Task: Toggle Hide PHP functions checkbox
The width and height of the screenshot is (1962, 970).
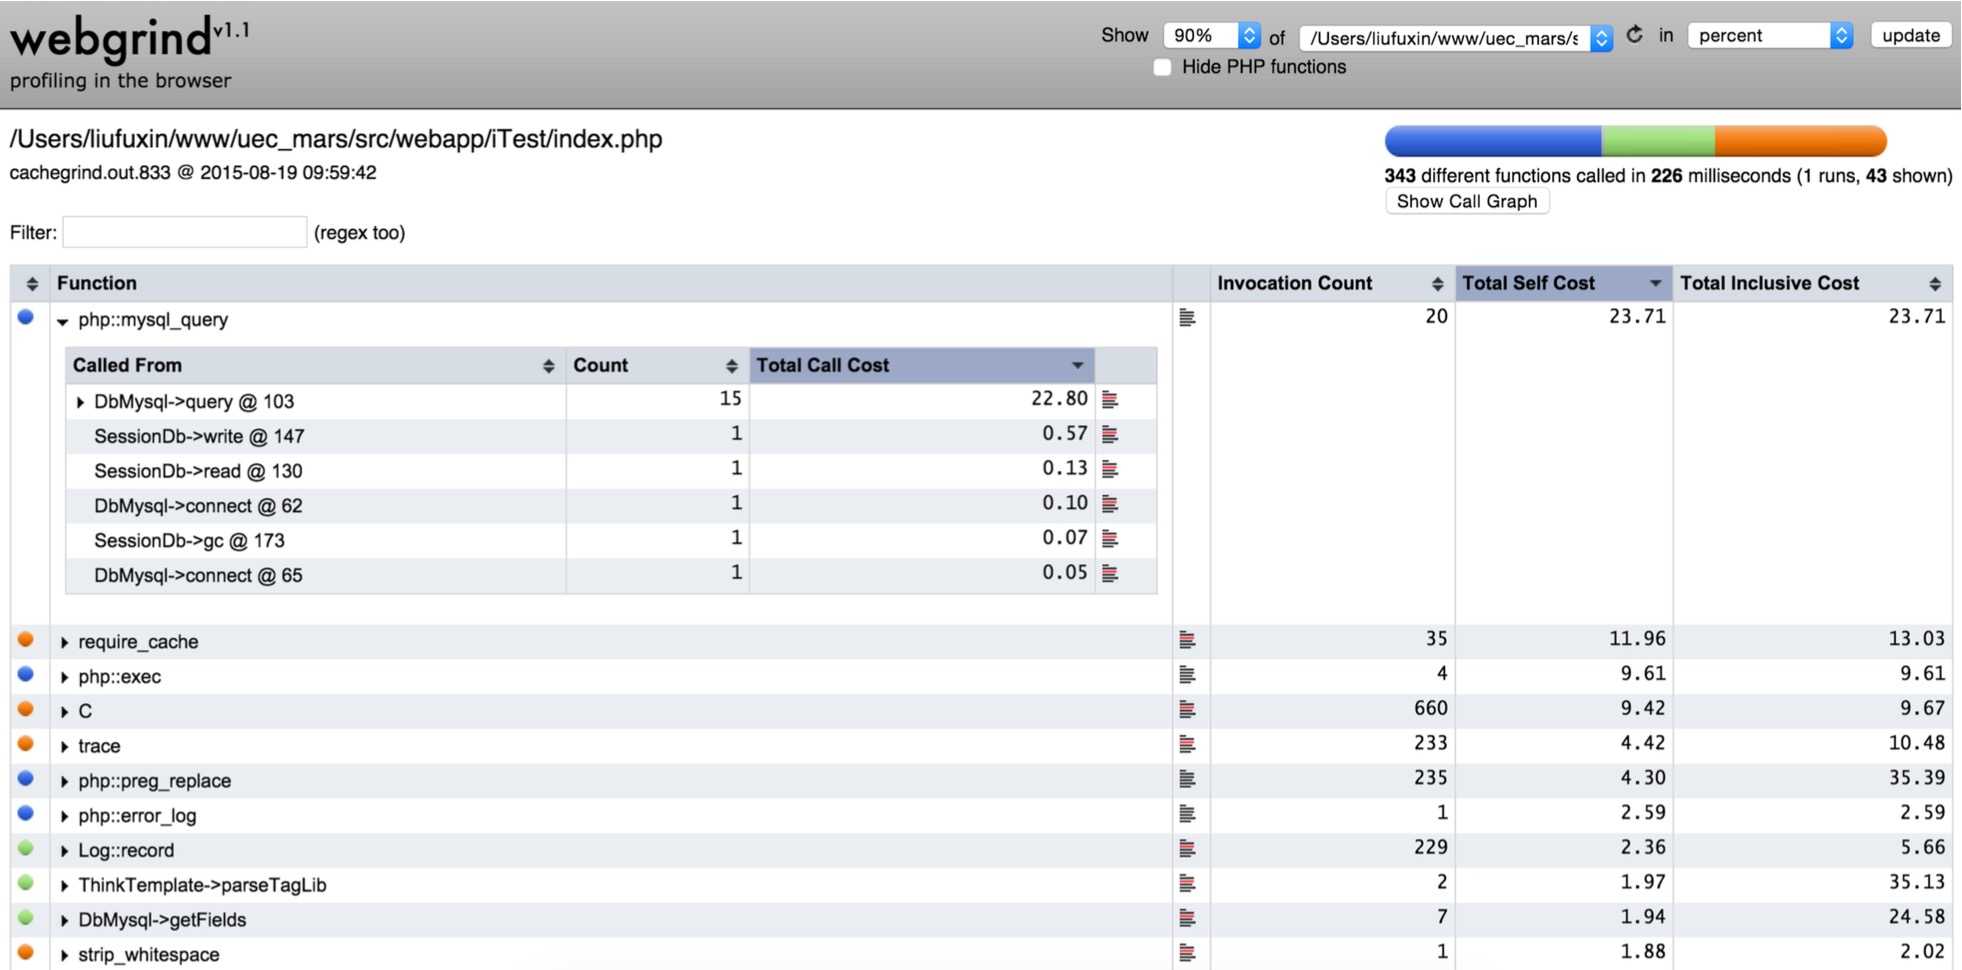Action: click(x=1162, y=67)
